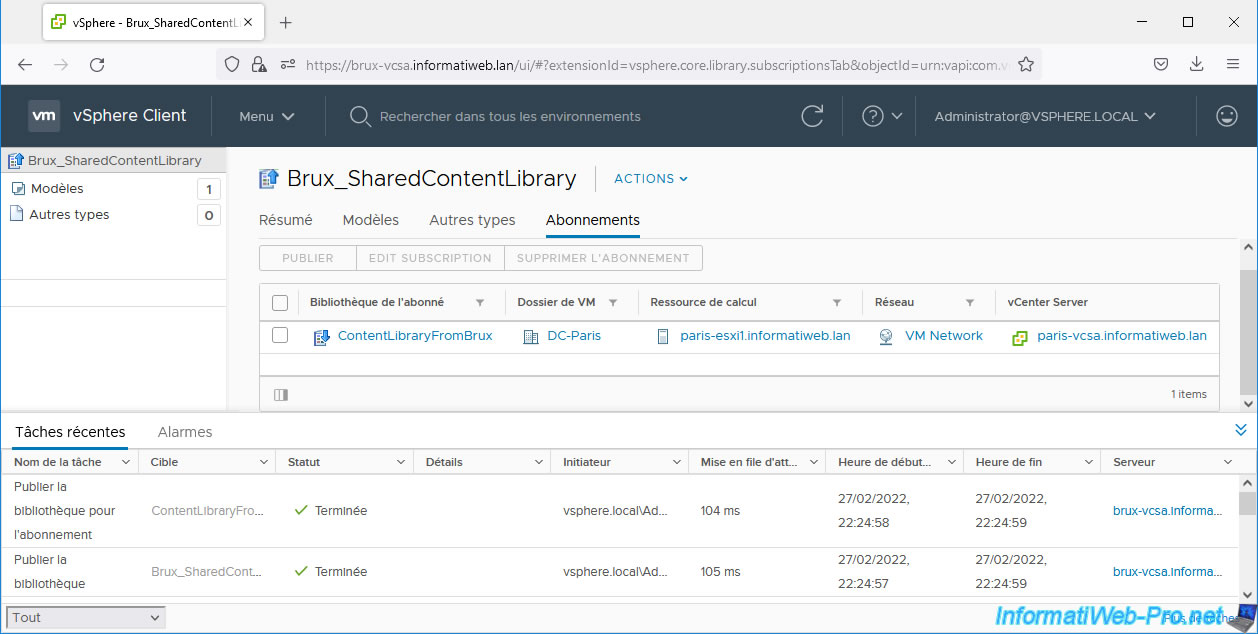Screen dimensions: 1258x634
Task: Open filter for Ressource de calcul column
Action: coord(837,302)
